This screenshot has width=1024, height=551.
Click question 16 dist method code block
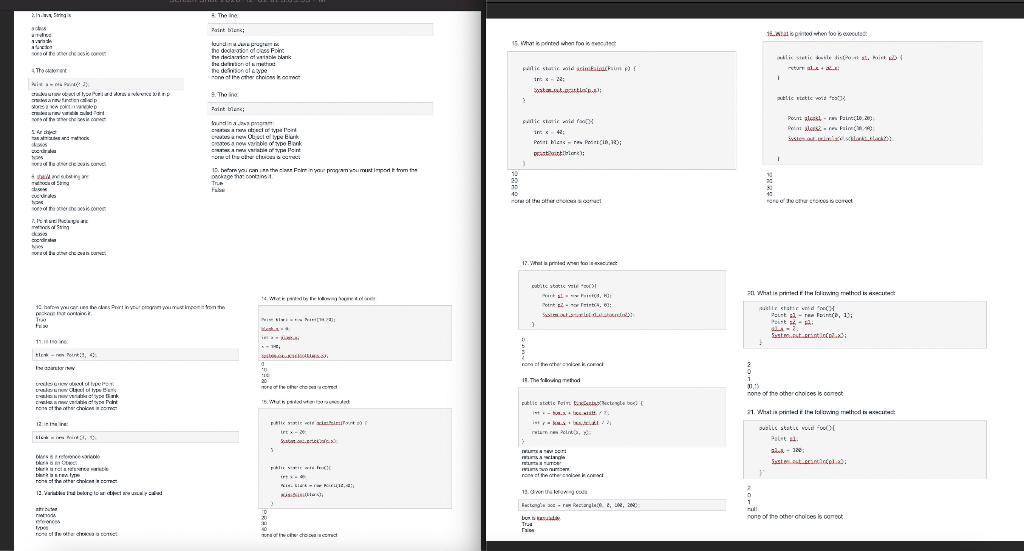[872, 103]
